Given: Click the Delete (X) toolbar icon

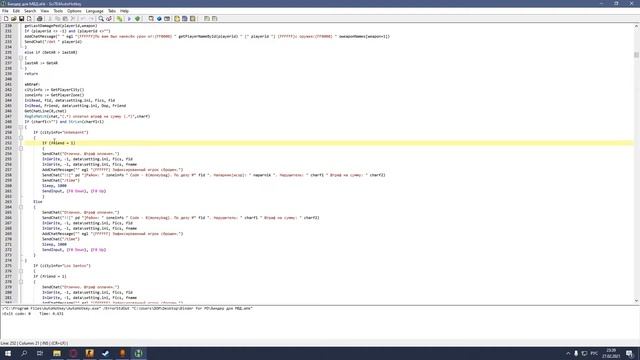Looking at the screenshot, I should [73, 18].
